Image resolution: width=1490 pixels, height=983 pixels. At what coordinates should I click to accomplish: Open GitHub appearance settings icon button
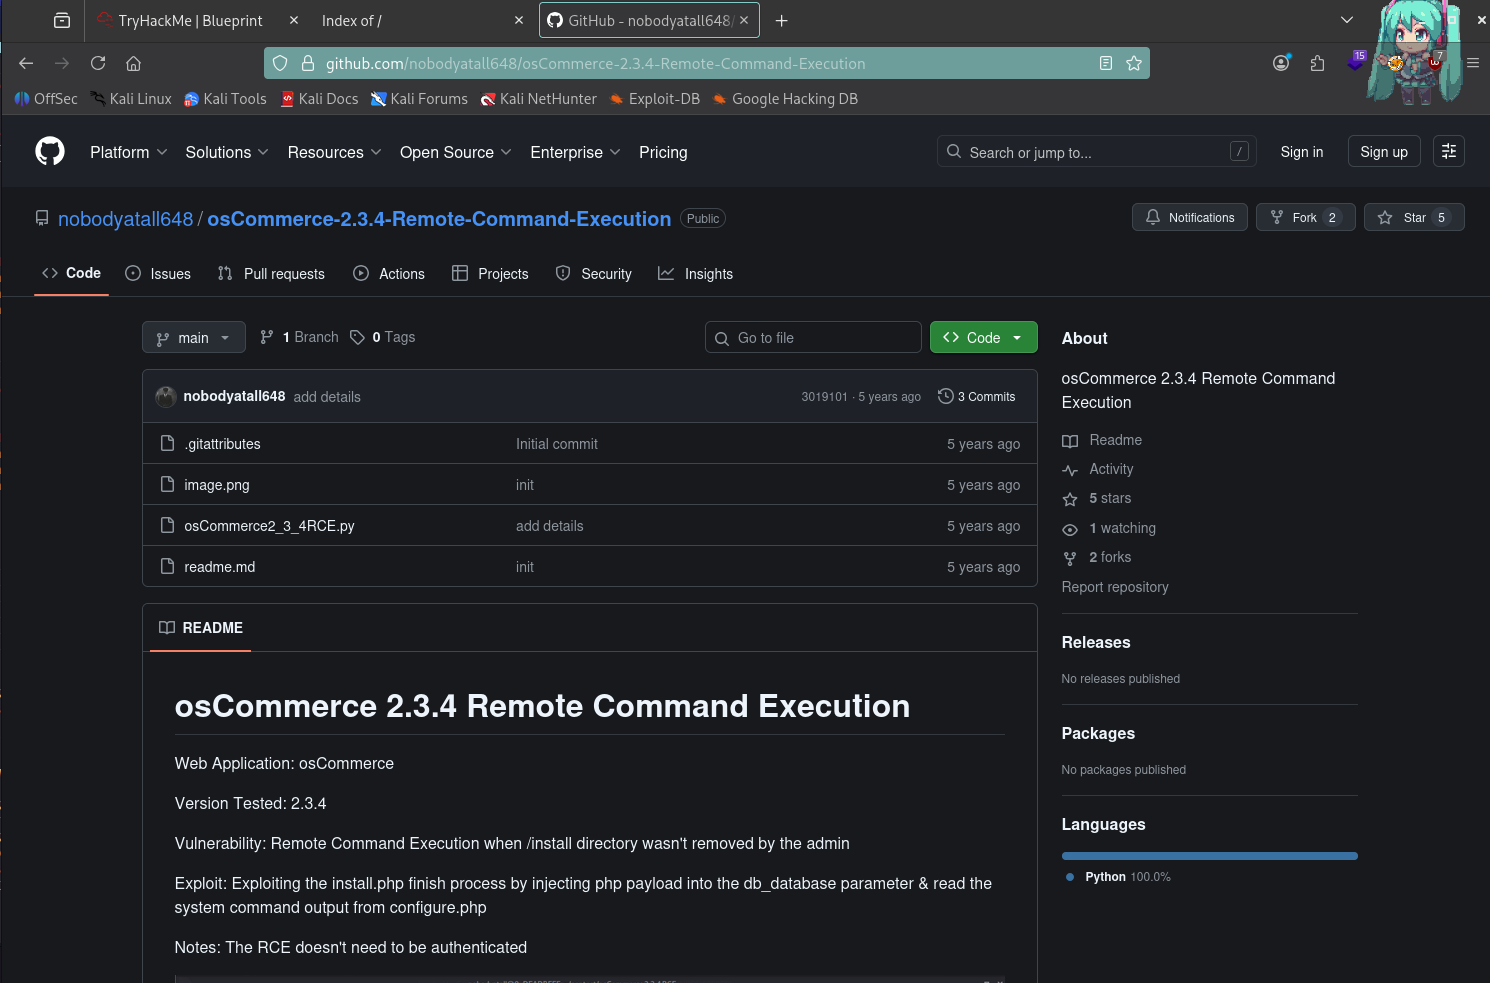coord(1449,151)
